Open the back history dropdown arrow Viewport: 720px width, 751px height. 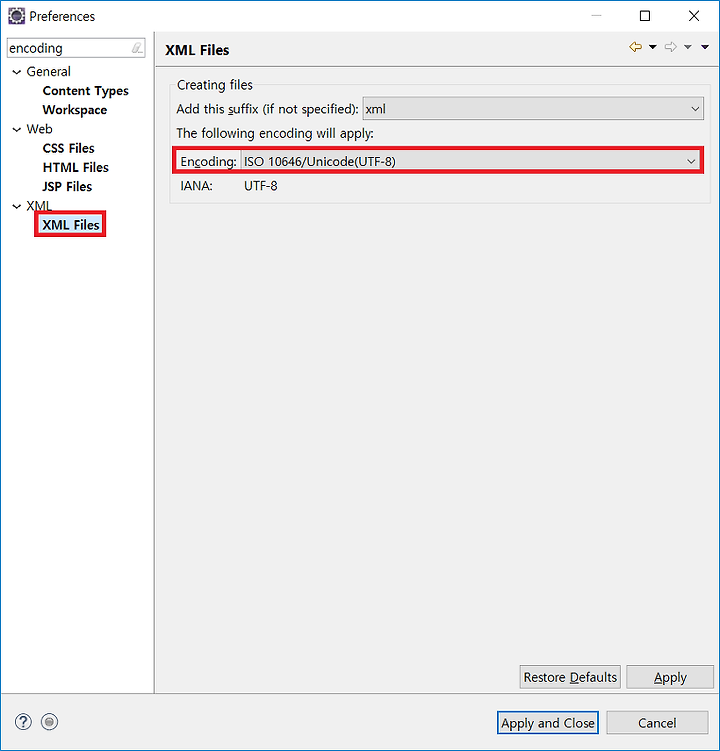652,47
